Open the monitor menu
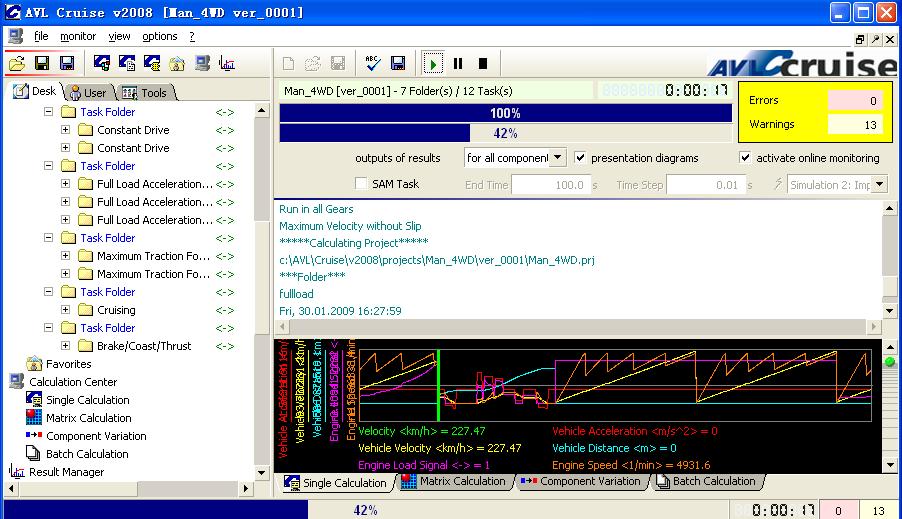Image resolution: width=902 pixels, height=519 pixels. [78, 36]
